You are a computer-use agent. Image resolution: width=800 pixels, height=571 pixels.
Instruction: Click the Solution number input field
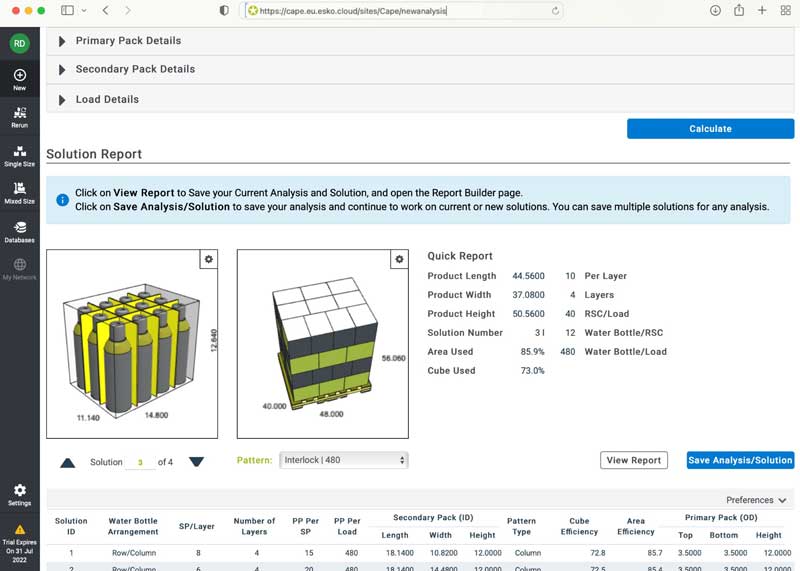pyautogui.click(x=140, y=463)
